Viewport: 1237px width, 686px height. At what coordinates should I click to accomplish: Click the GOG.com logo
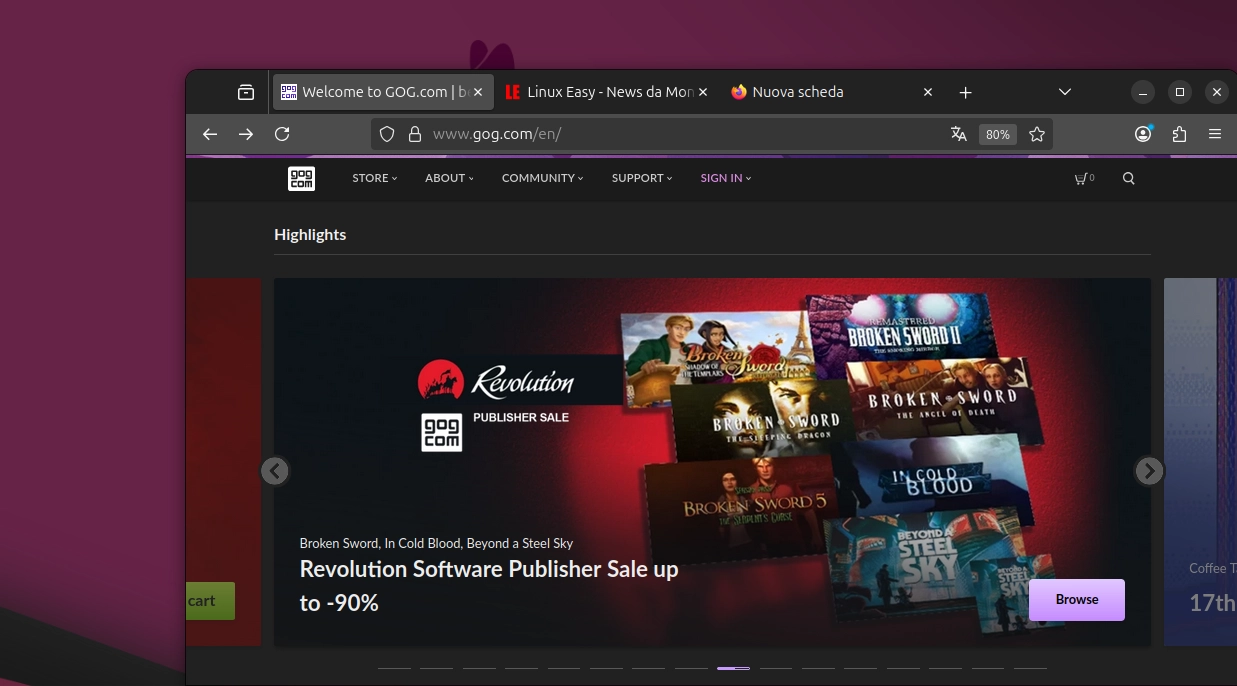point(301,178)
